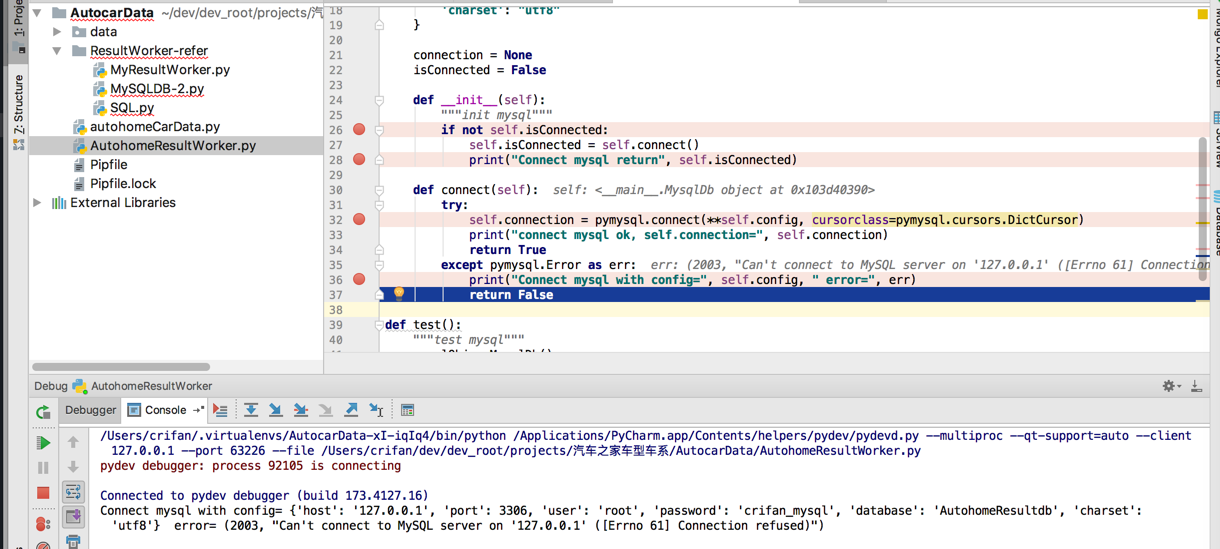Click print console output icon
The image size is (1220, 549).
(73, 541)
